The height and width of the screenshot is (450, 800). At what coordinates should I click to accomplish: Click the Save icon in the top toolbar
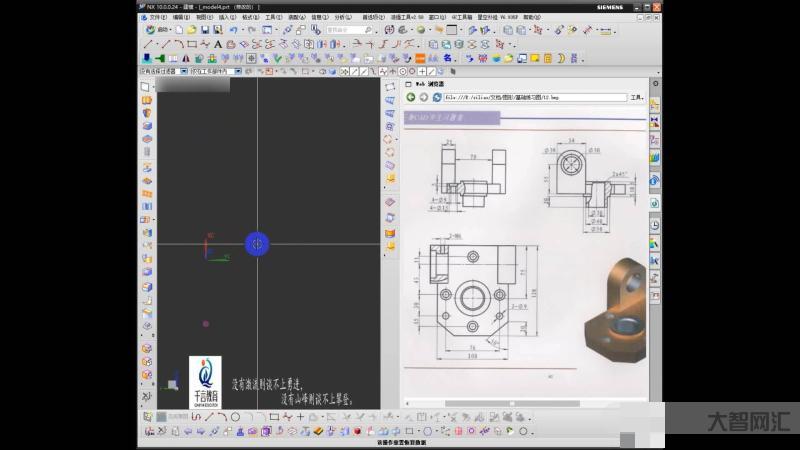click(205, 30)
